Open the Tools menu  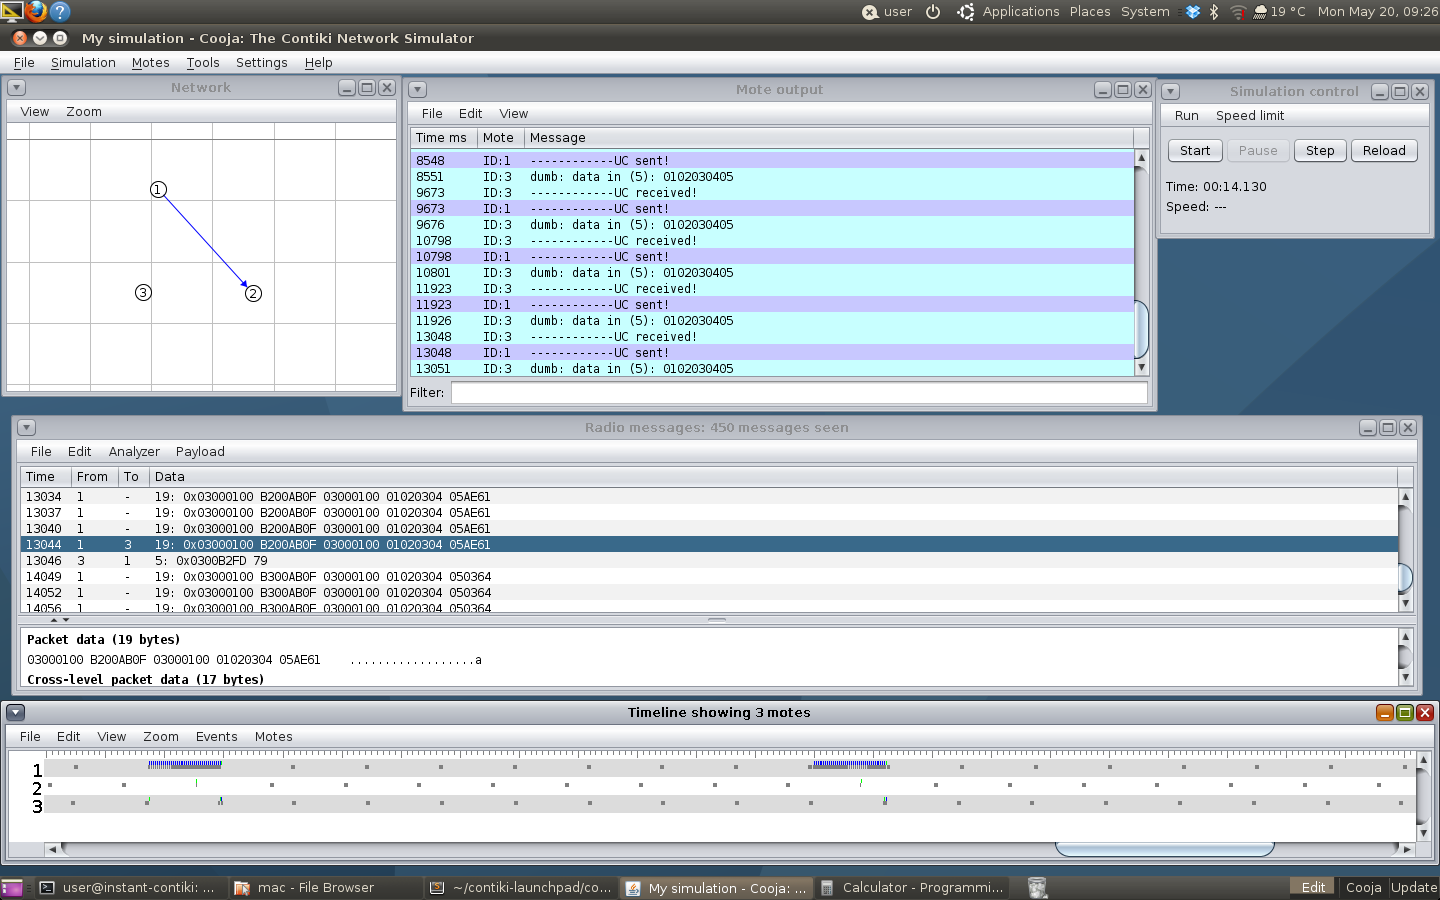click(x=203, y=62)
